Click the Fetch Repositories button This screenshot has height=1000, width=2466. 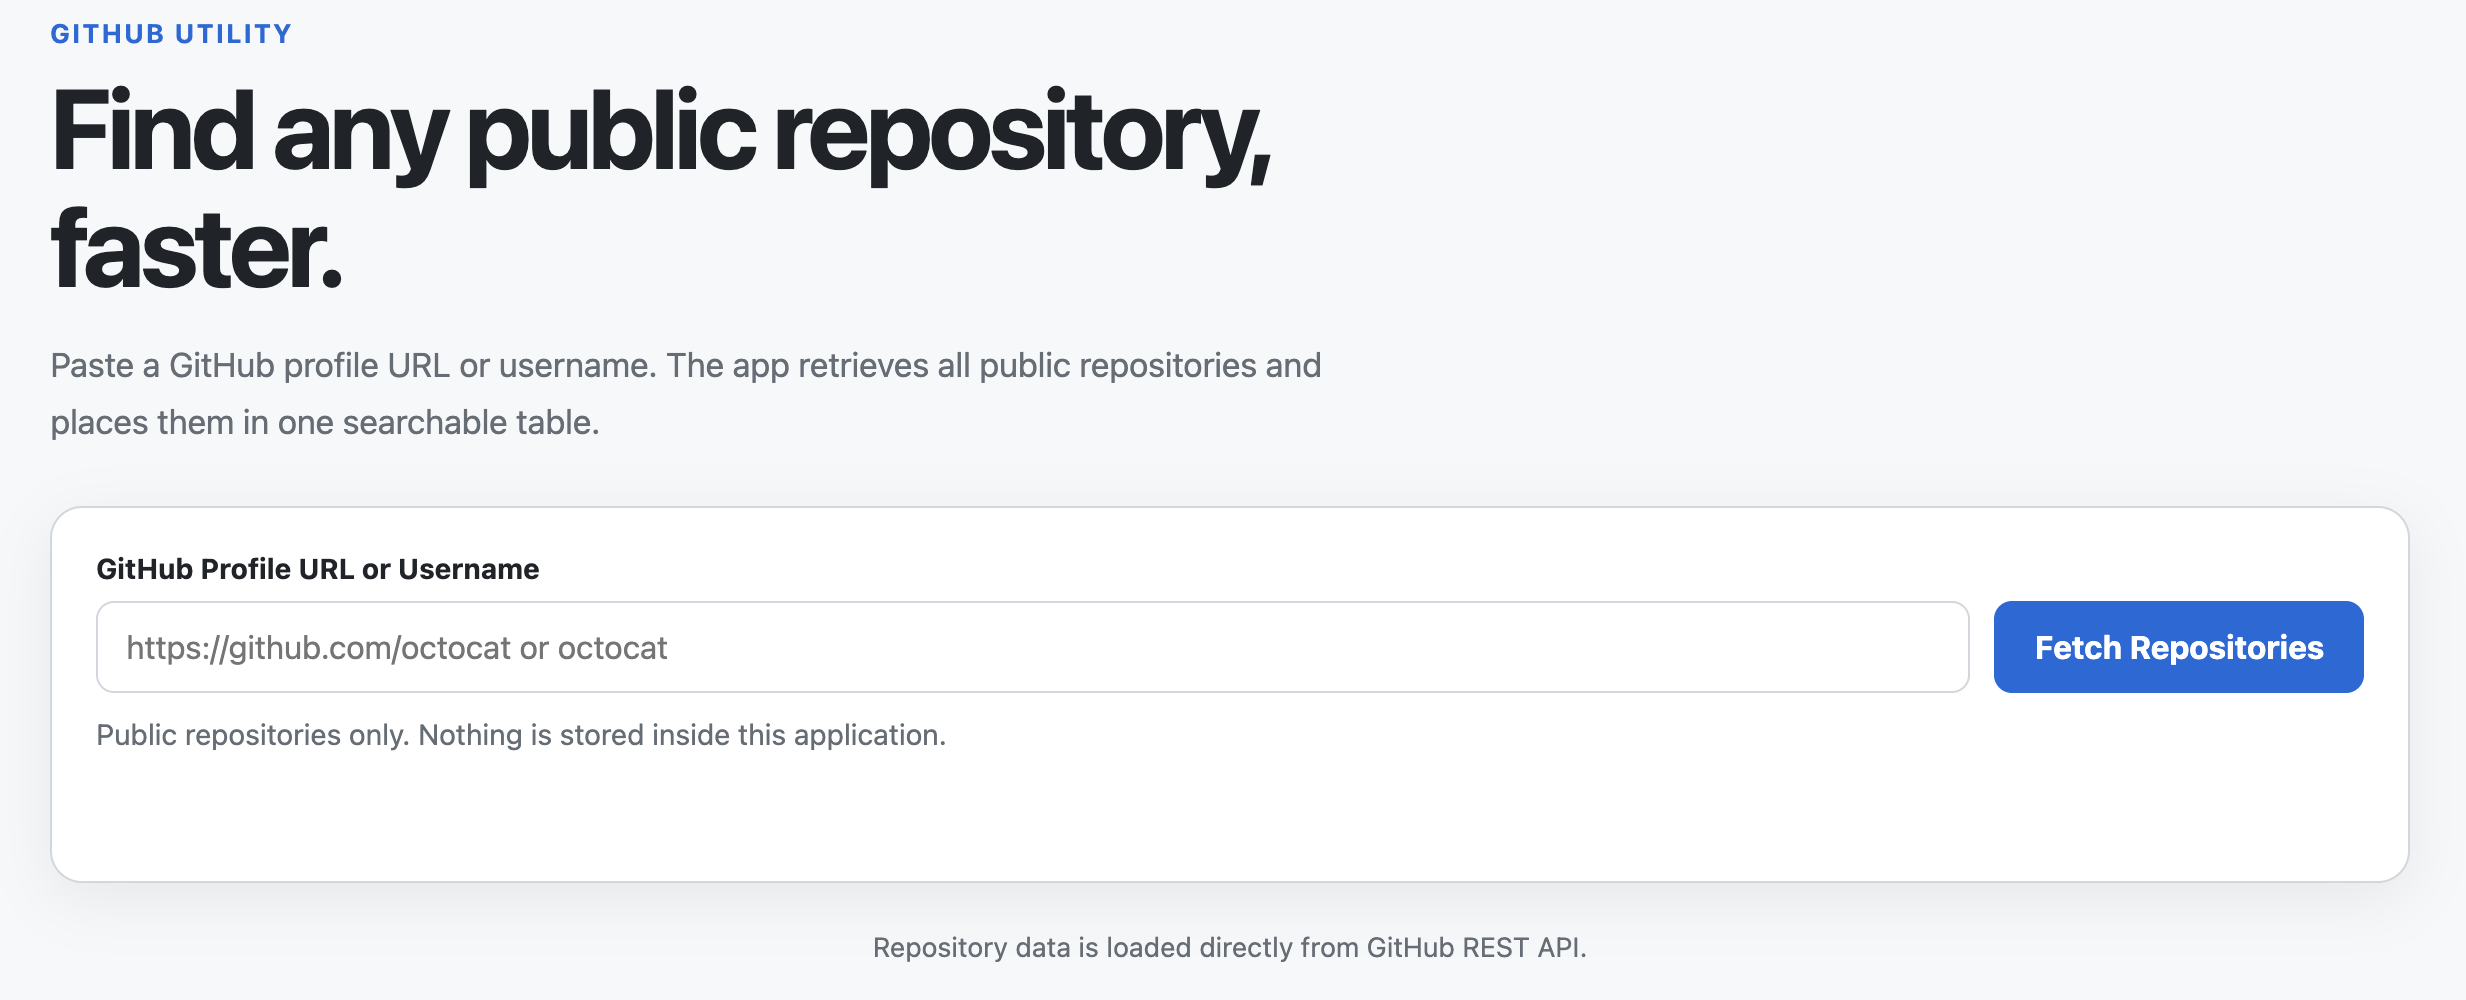click(2178, 647)
